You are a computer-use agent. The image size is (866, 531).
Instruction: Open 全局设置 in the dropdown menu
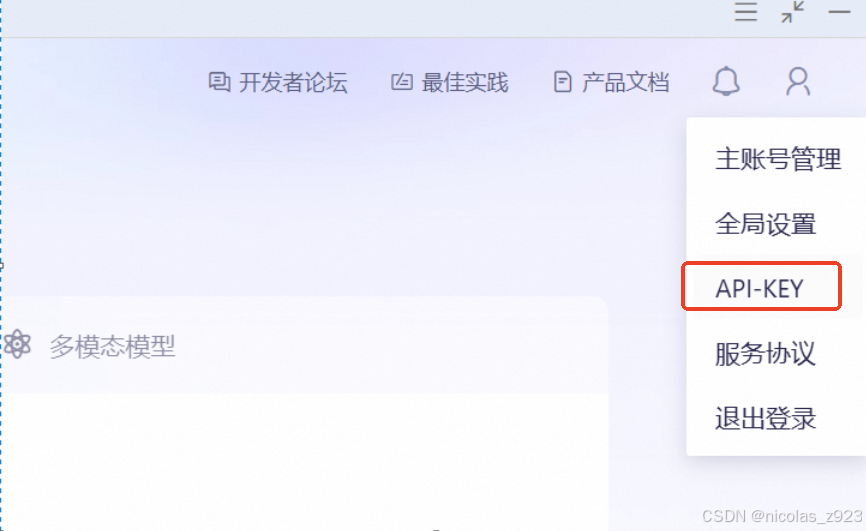(x=765, y=224)
